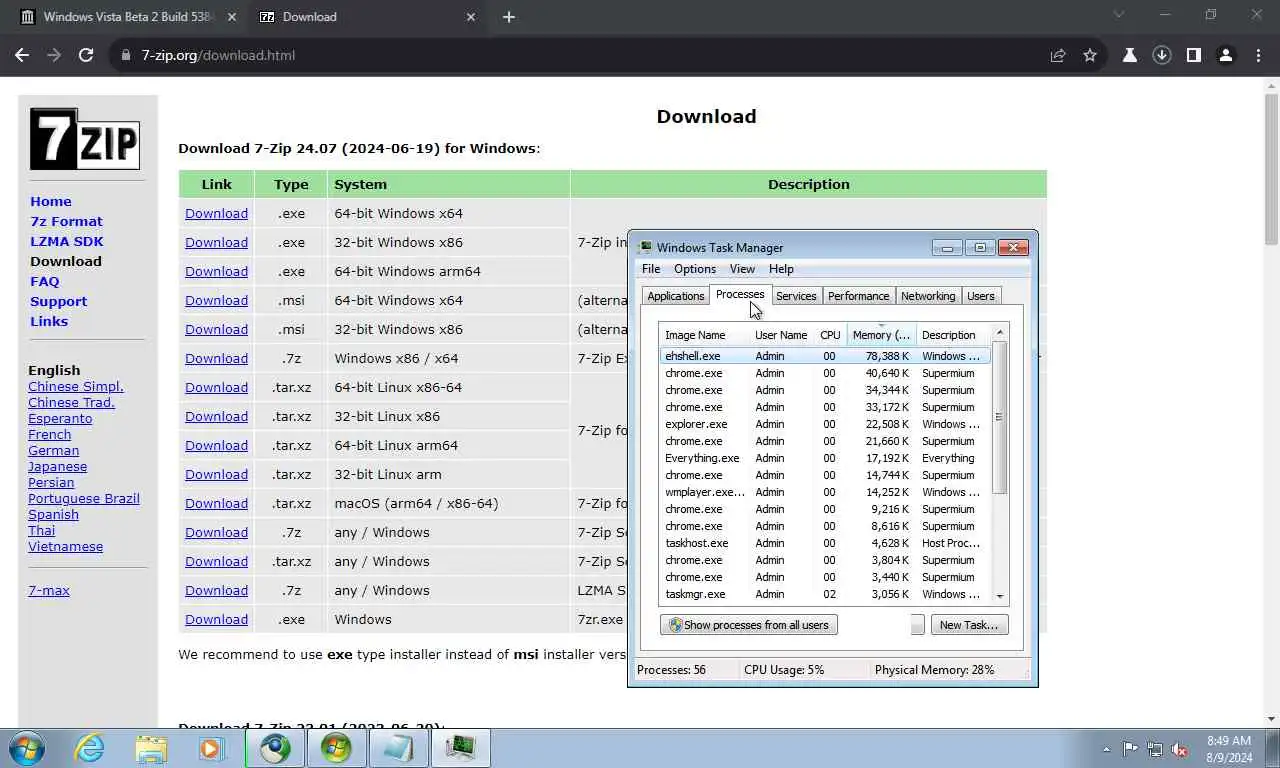Click the extension icon next to bookmark star

(1130, 55)
